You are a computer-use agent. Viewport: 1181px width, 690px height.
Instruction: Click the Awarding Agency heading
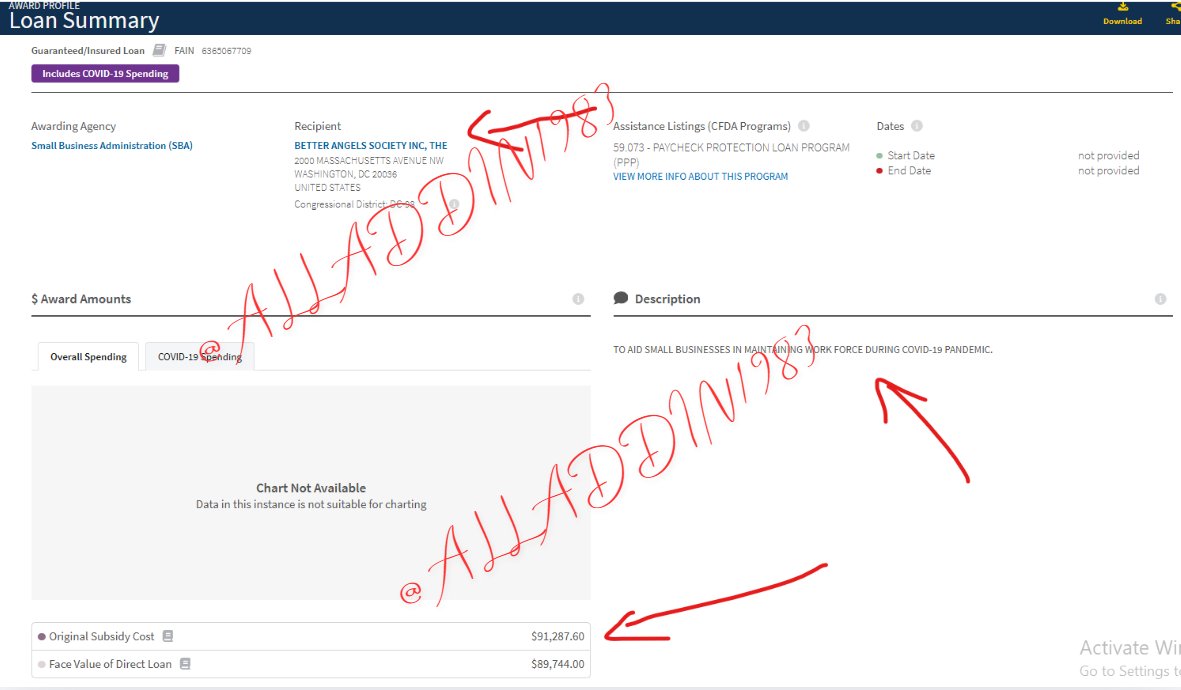coord(73,126)
